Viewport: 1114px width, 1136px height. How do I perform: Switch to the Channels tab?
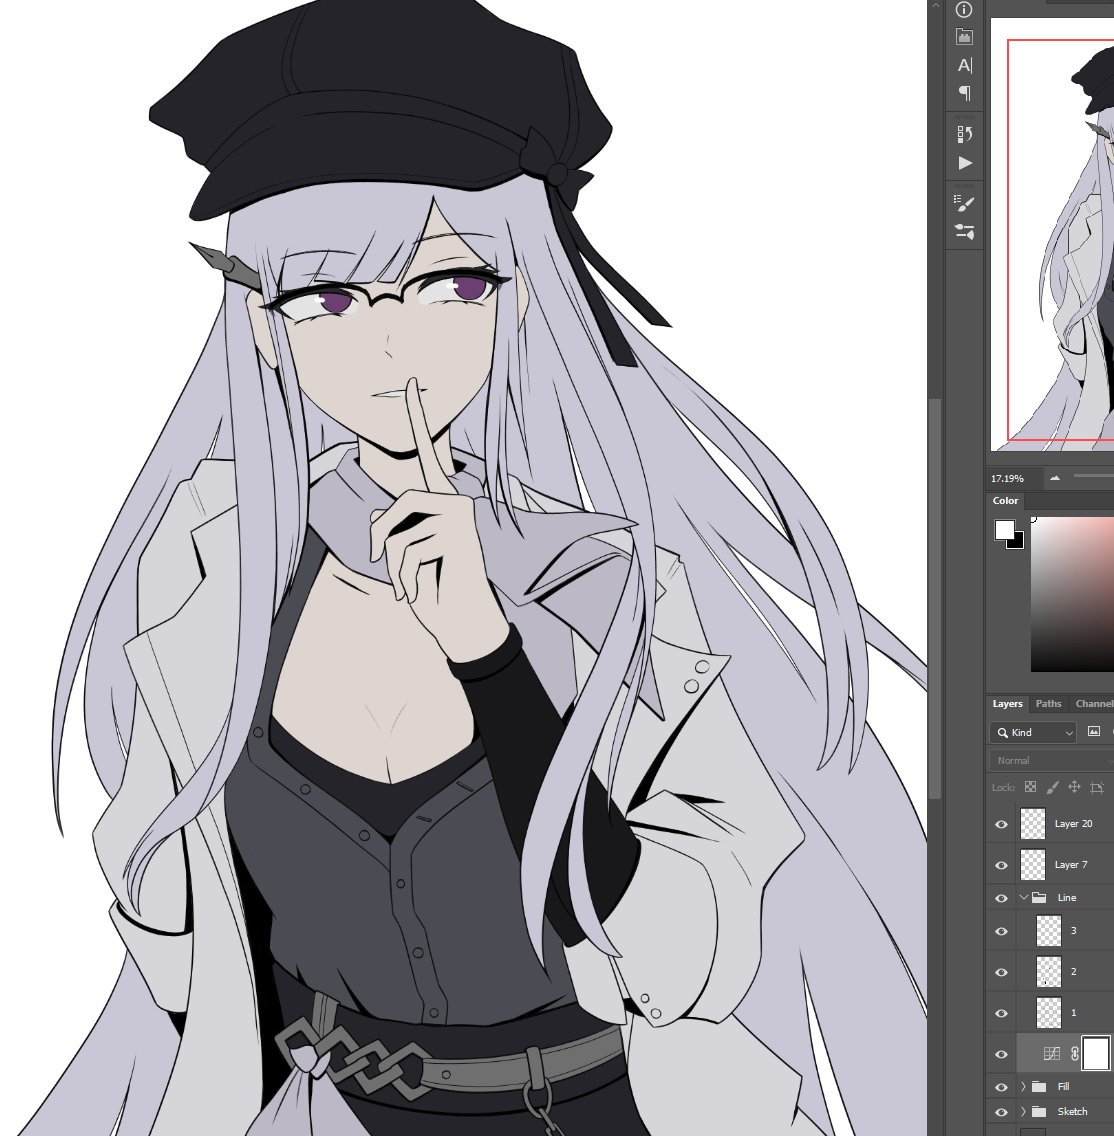pos(1094,703)
